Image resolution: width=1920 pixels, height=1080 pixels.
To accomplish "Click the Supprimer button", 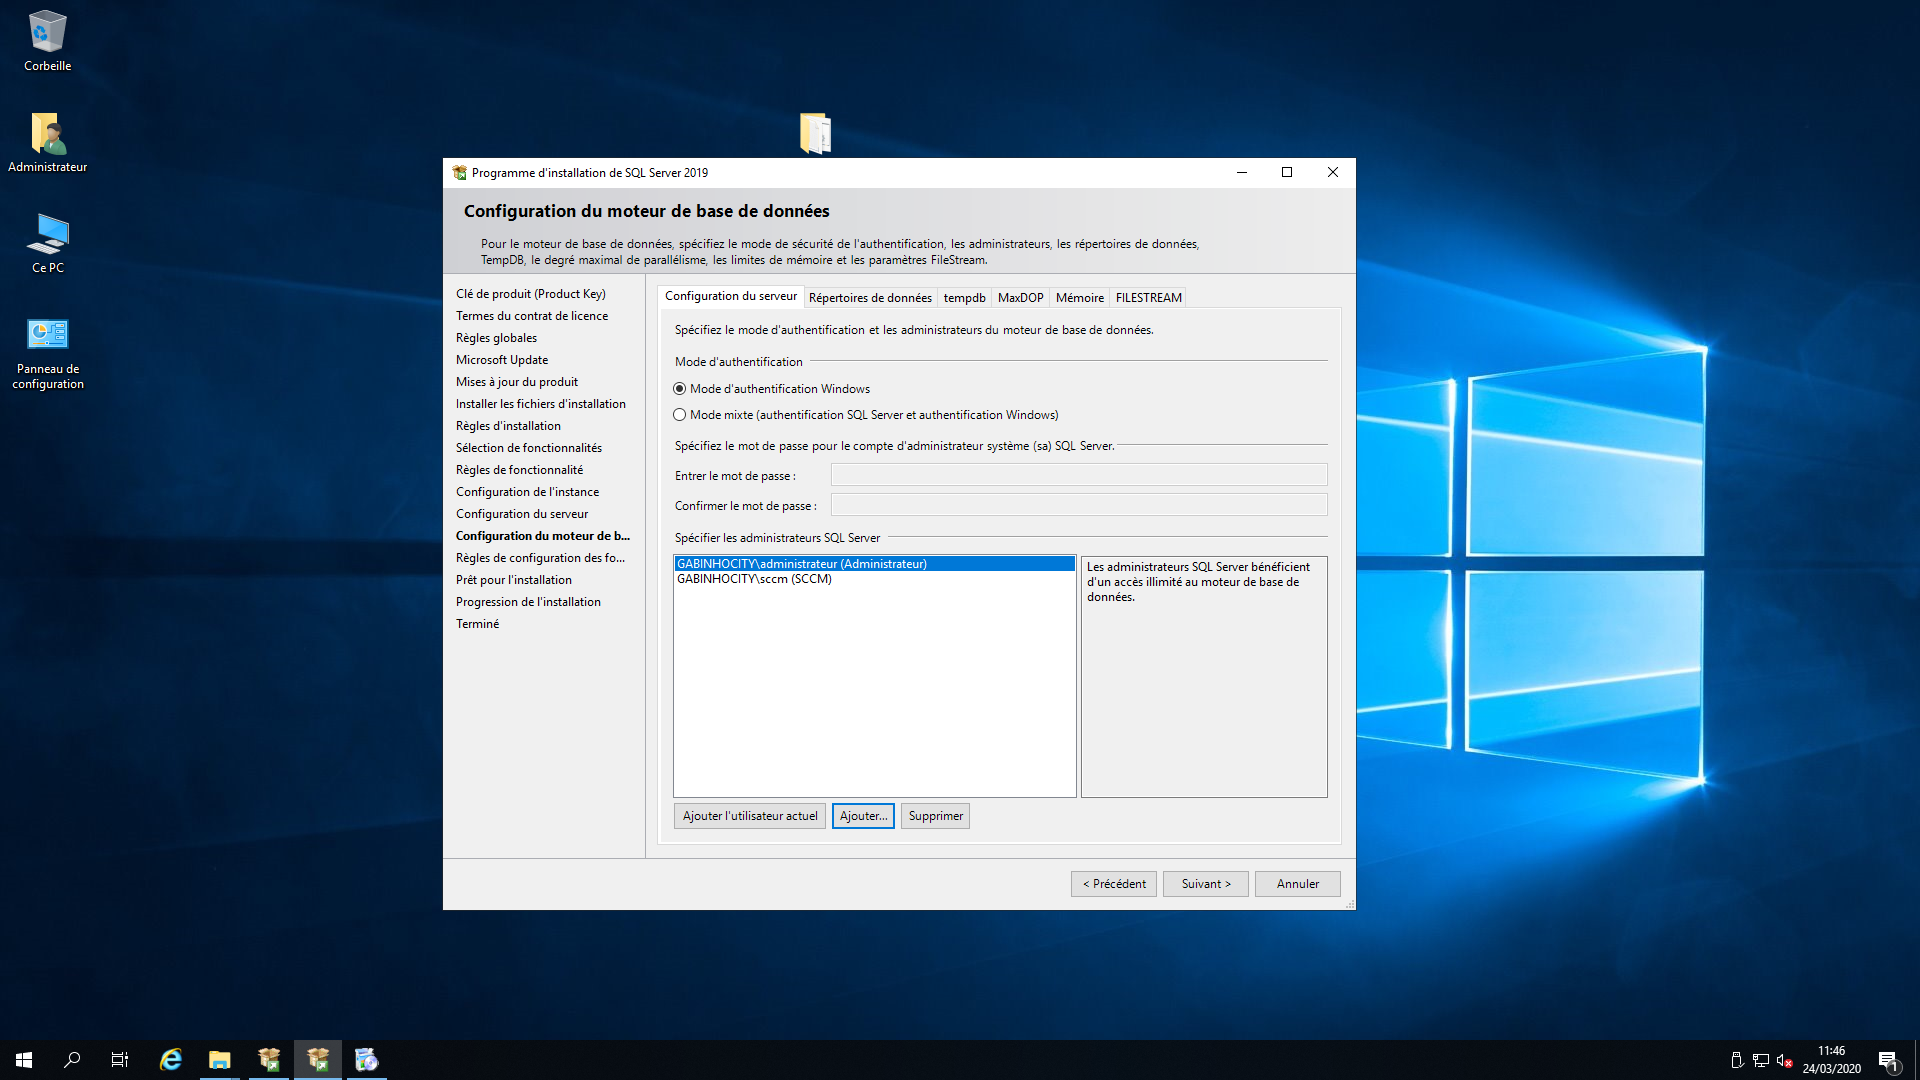I will click(936, 816).
